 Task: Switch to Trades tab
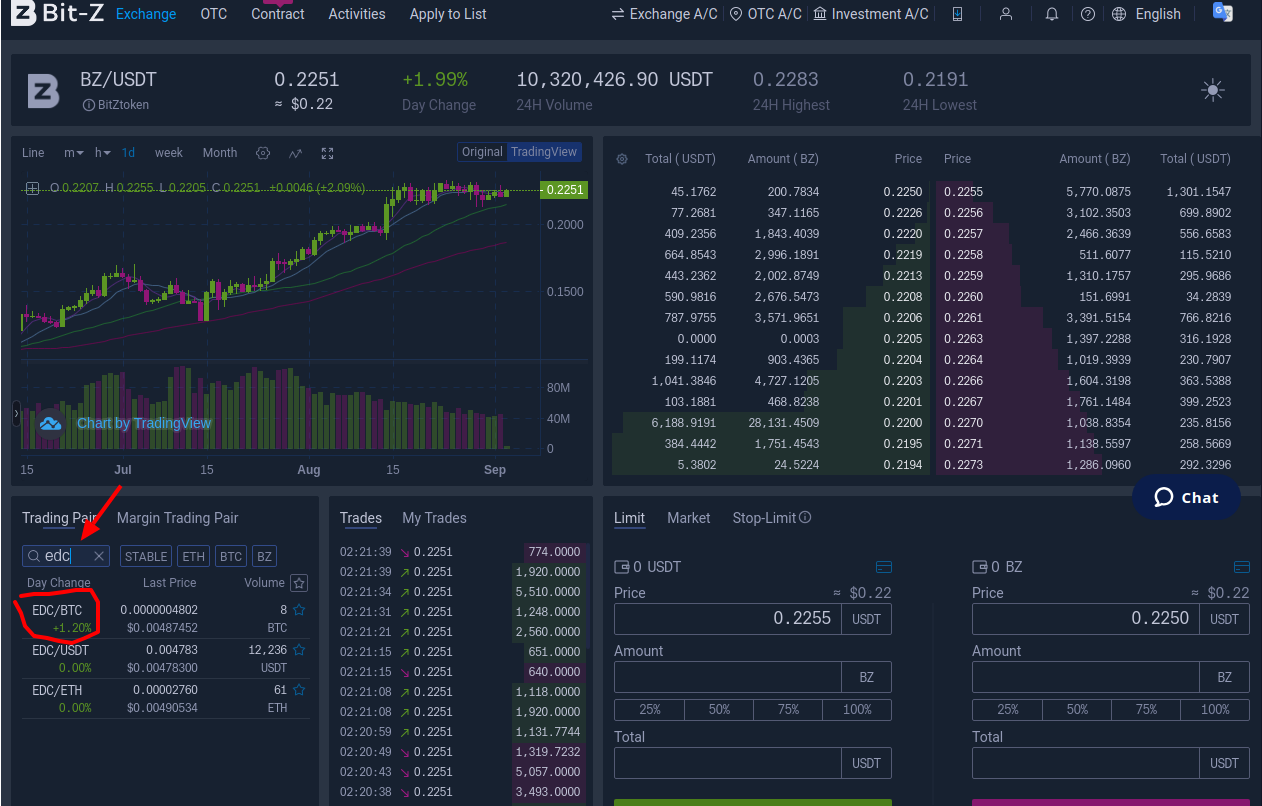[361, 518]
